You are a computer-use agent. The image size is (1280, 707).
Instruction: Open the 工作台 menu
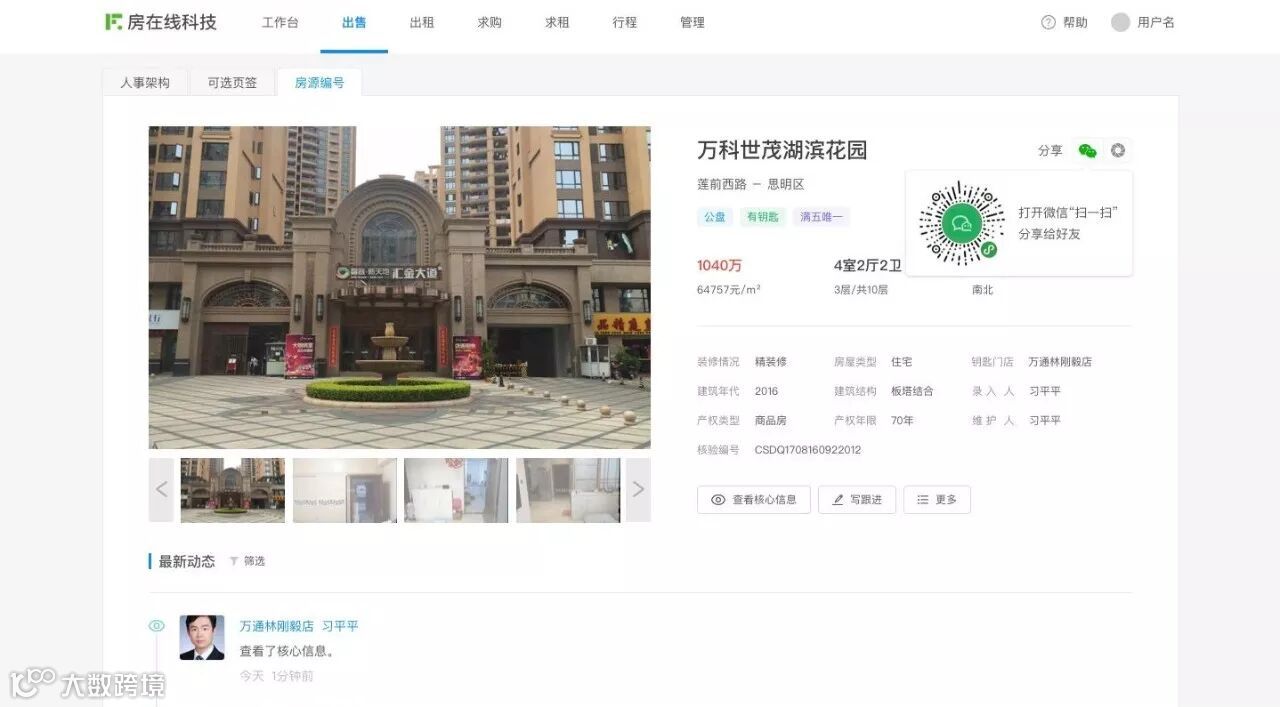280,22
